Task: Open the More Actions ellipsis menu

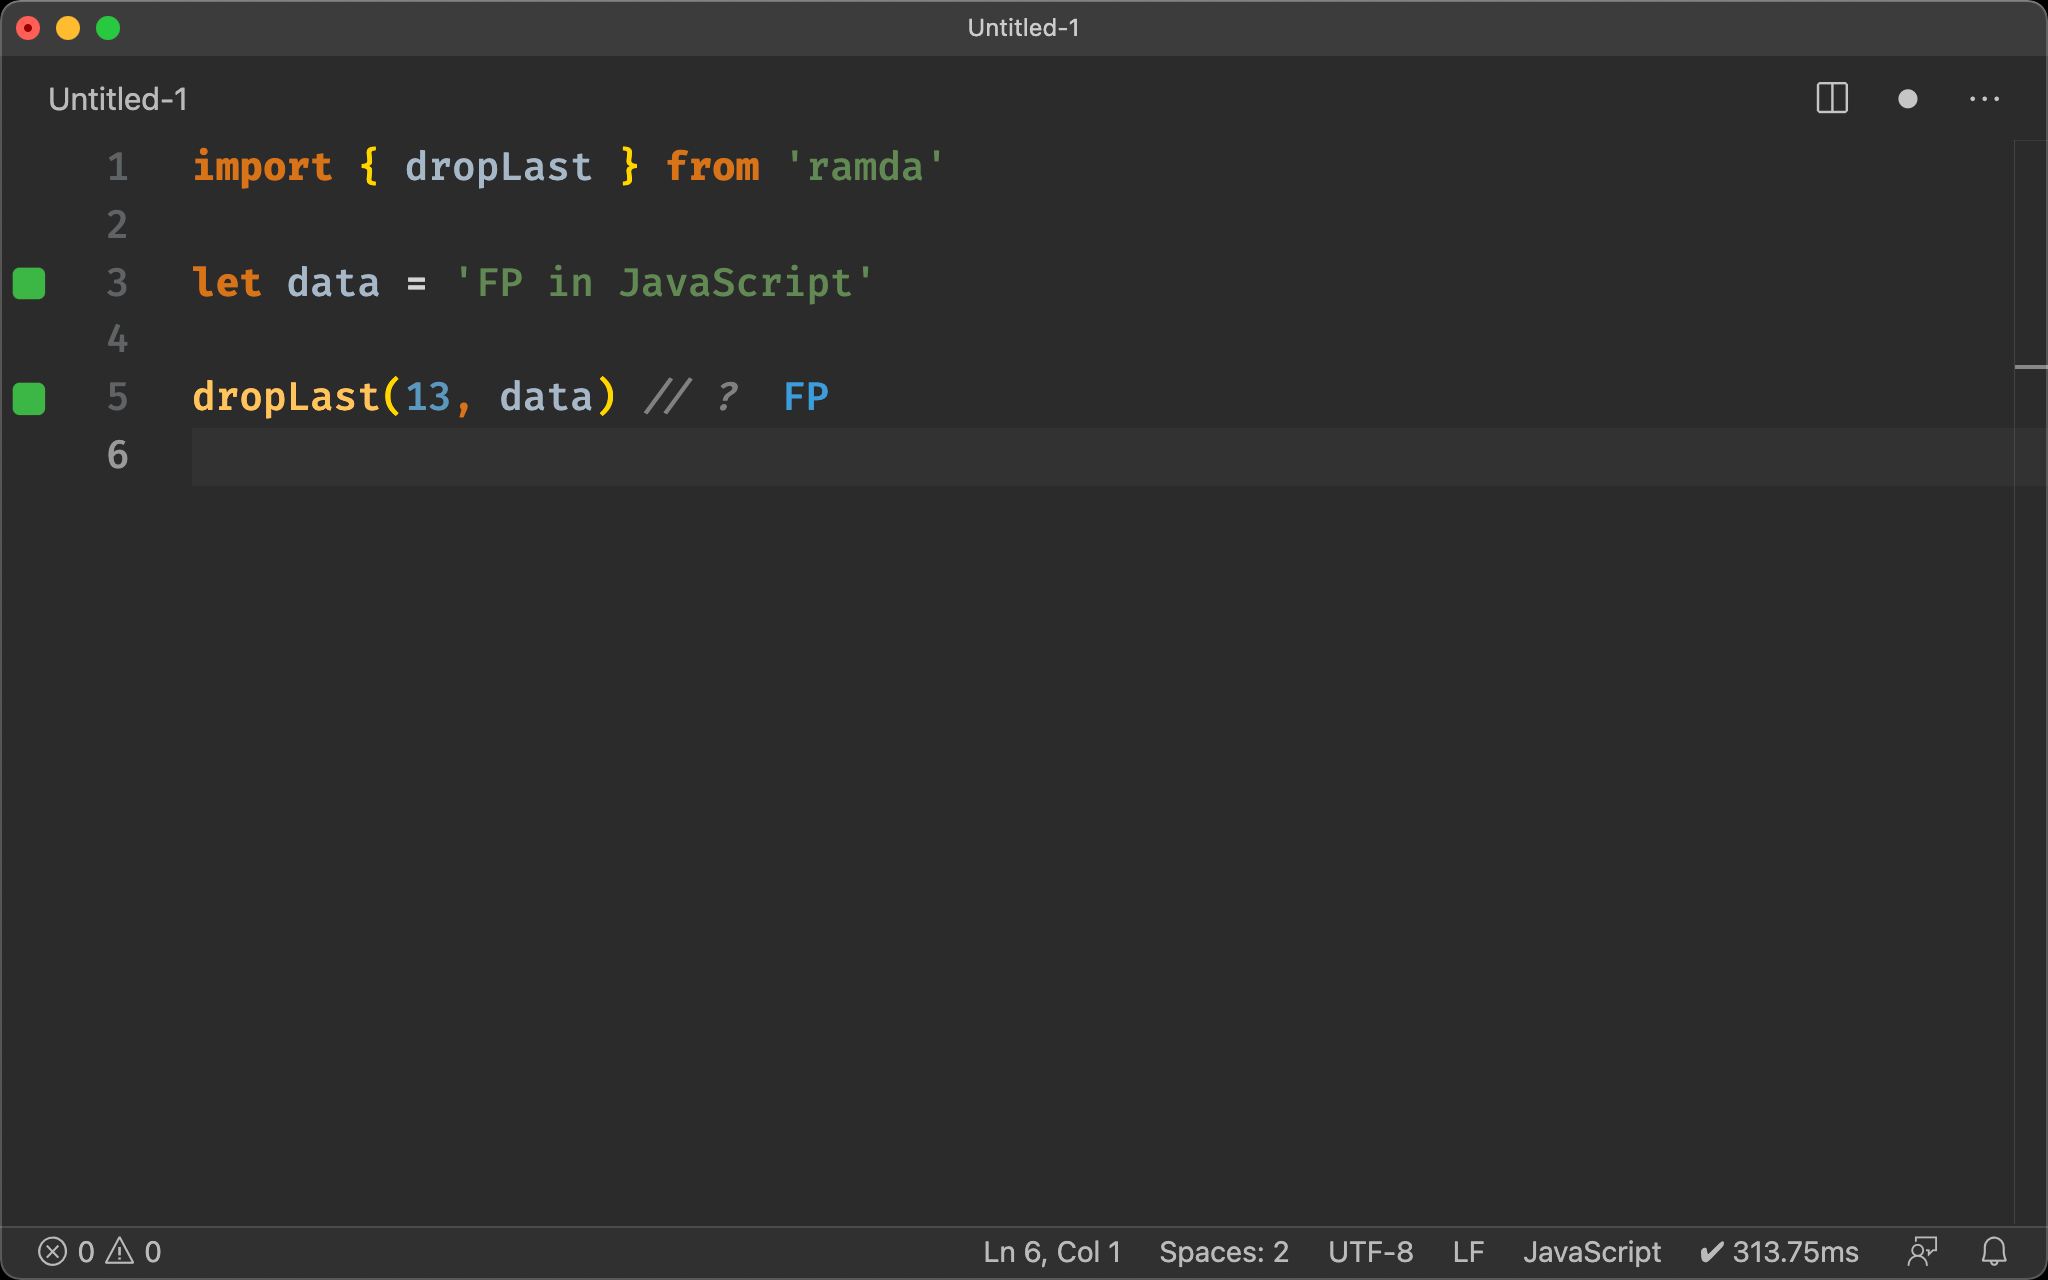Action: click(x=1984, y=99)
